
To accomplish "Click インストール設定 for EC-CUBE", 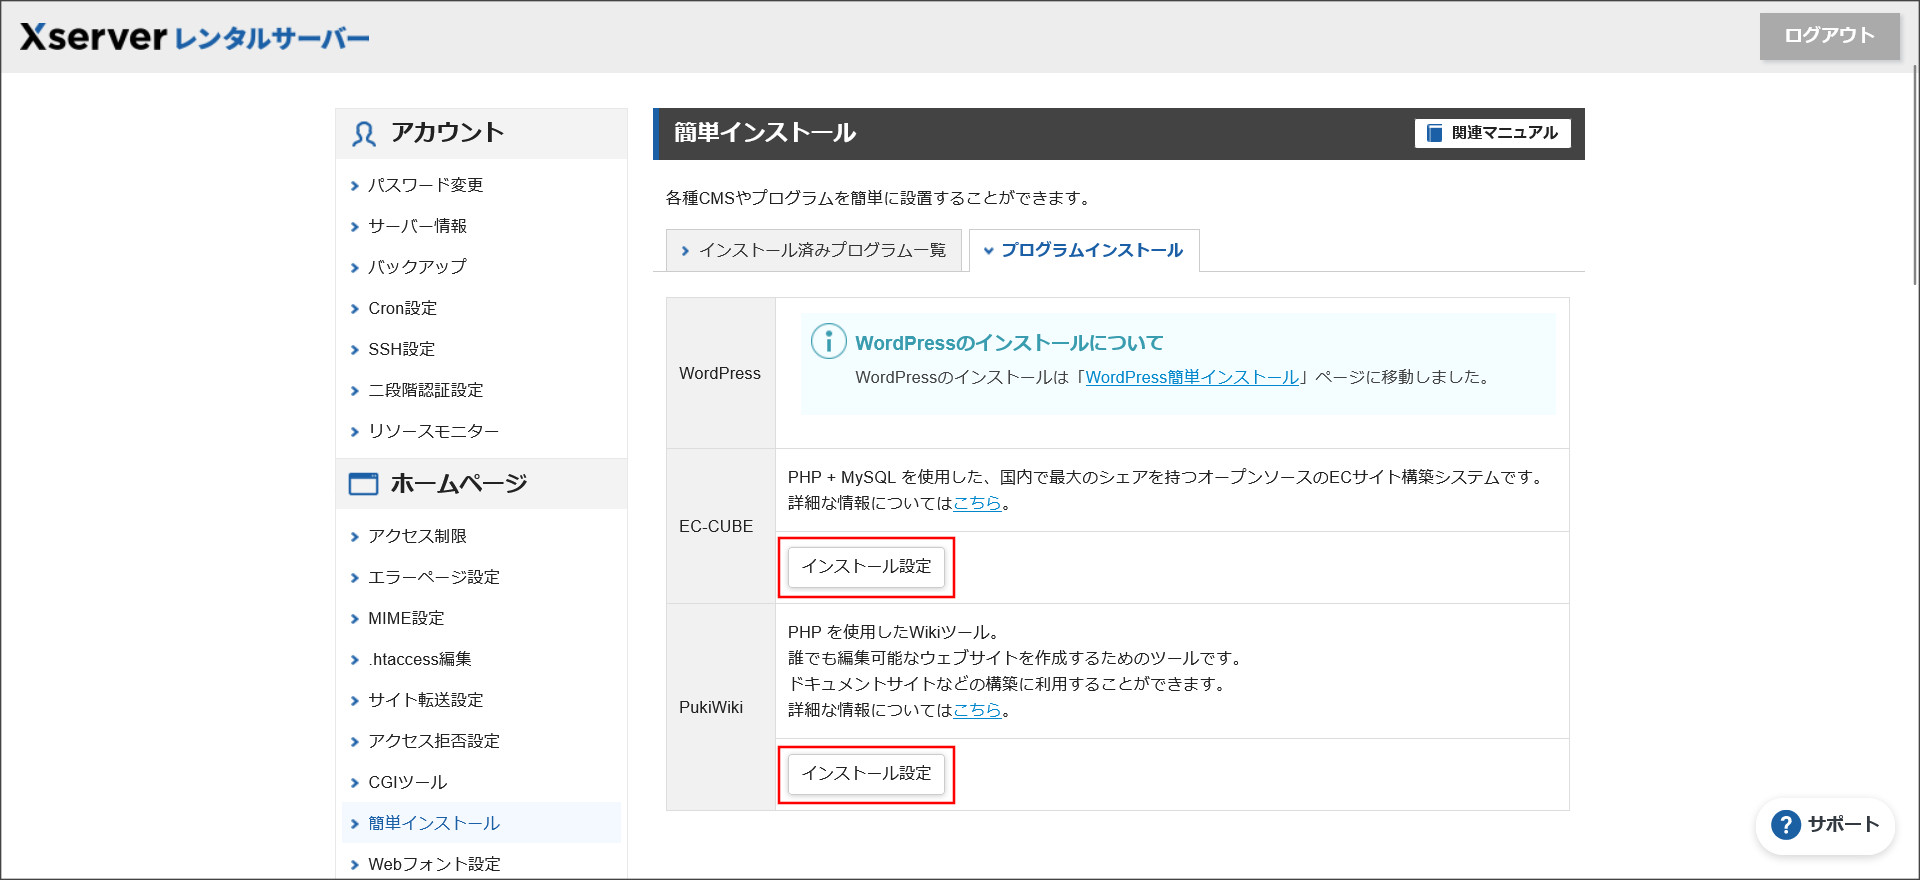I will 866,567.
